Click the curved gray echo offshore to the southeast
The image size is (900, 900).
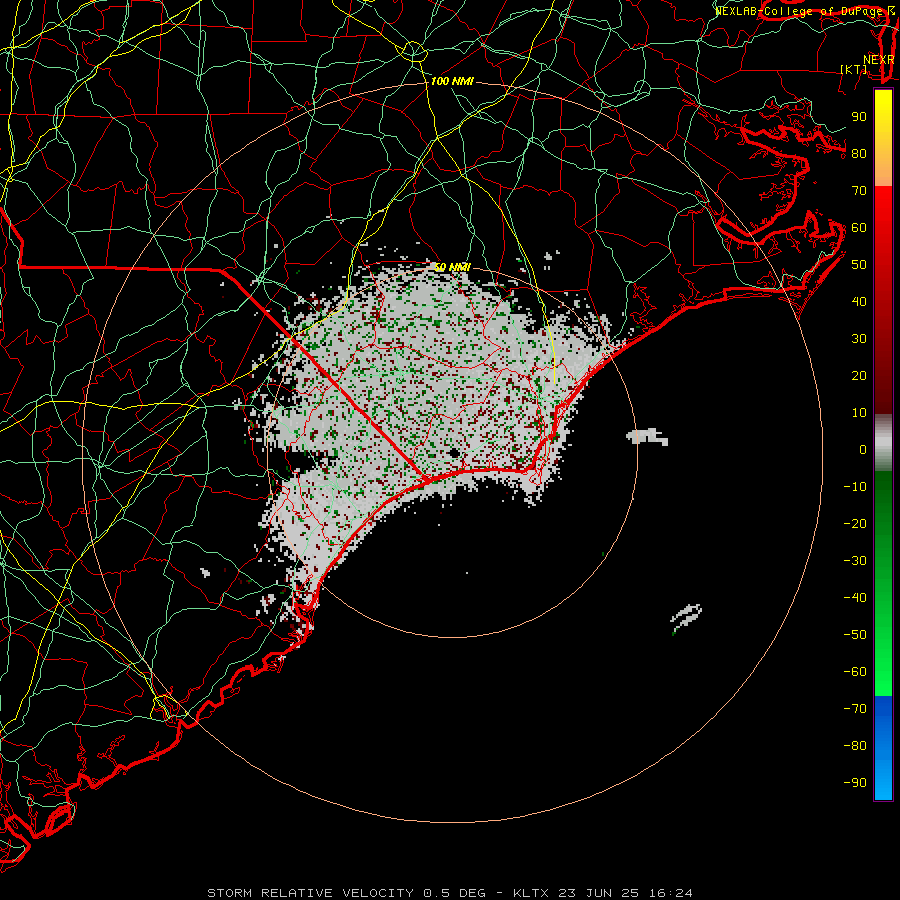[686, 617]
